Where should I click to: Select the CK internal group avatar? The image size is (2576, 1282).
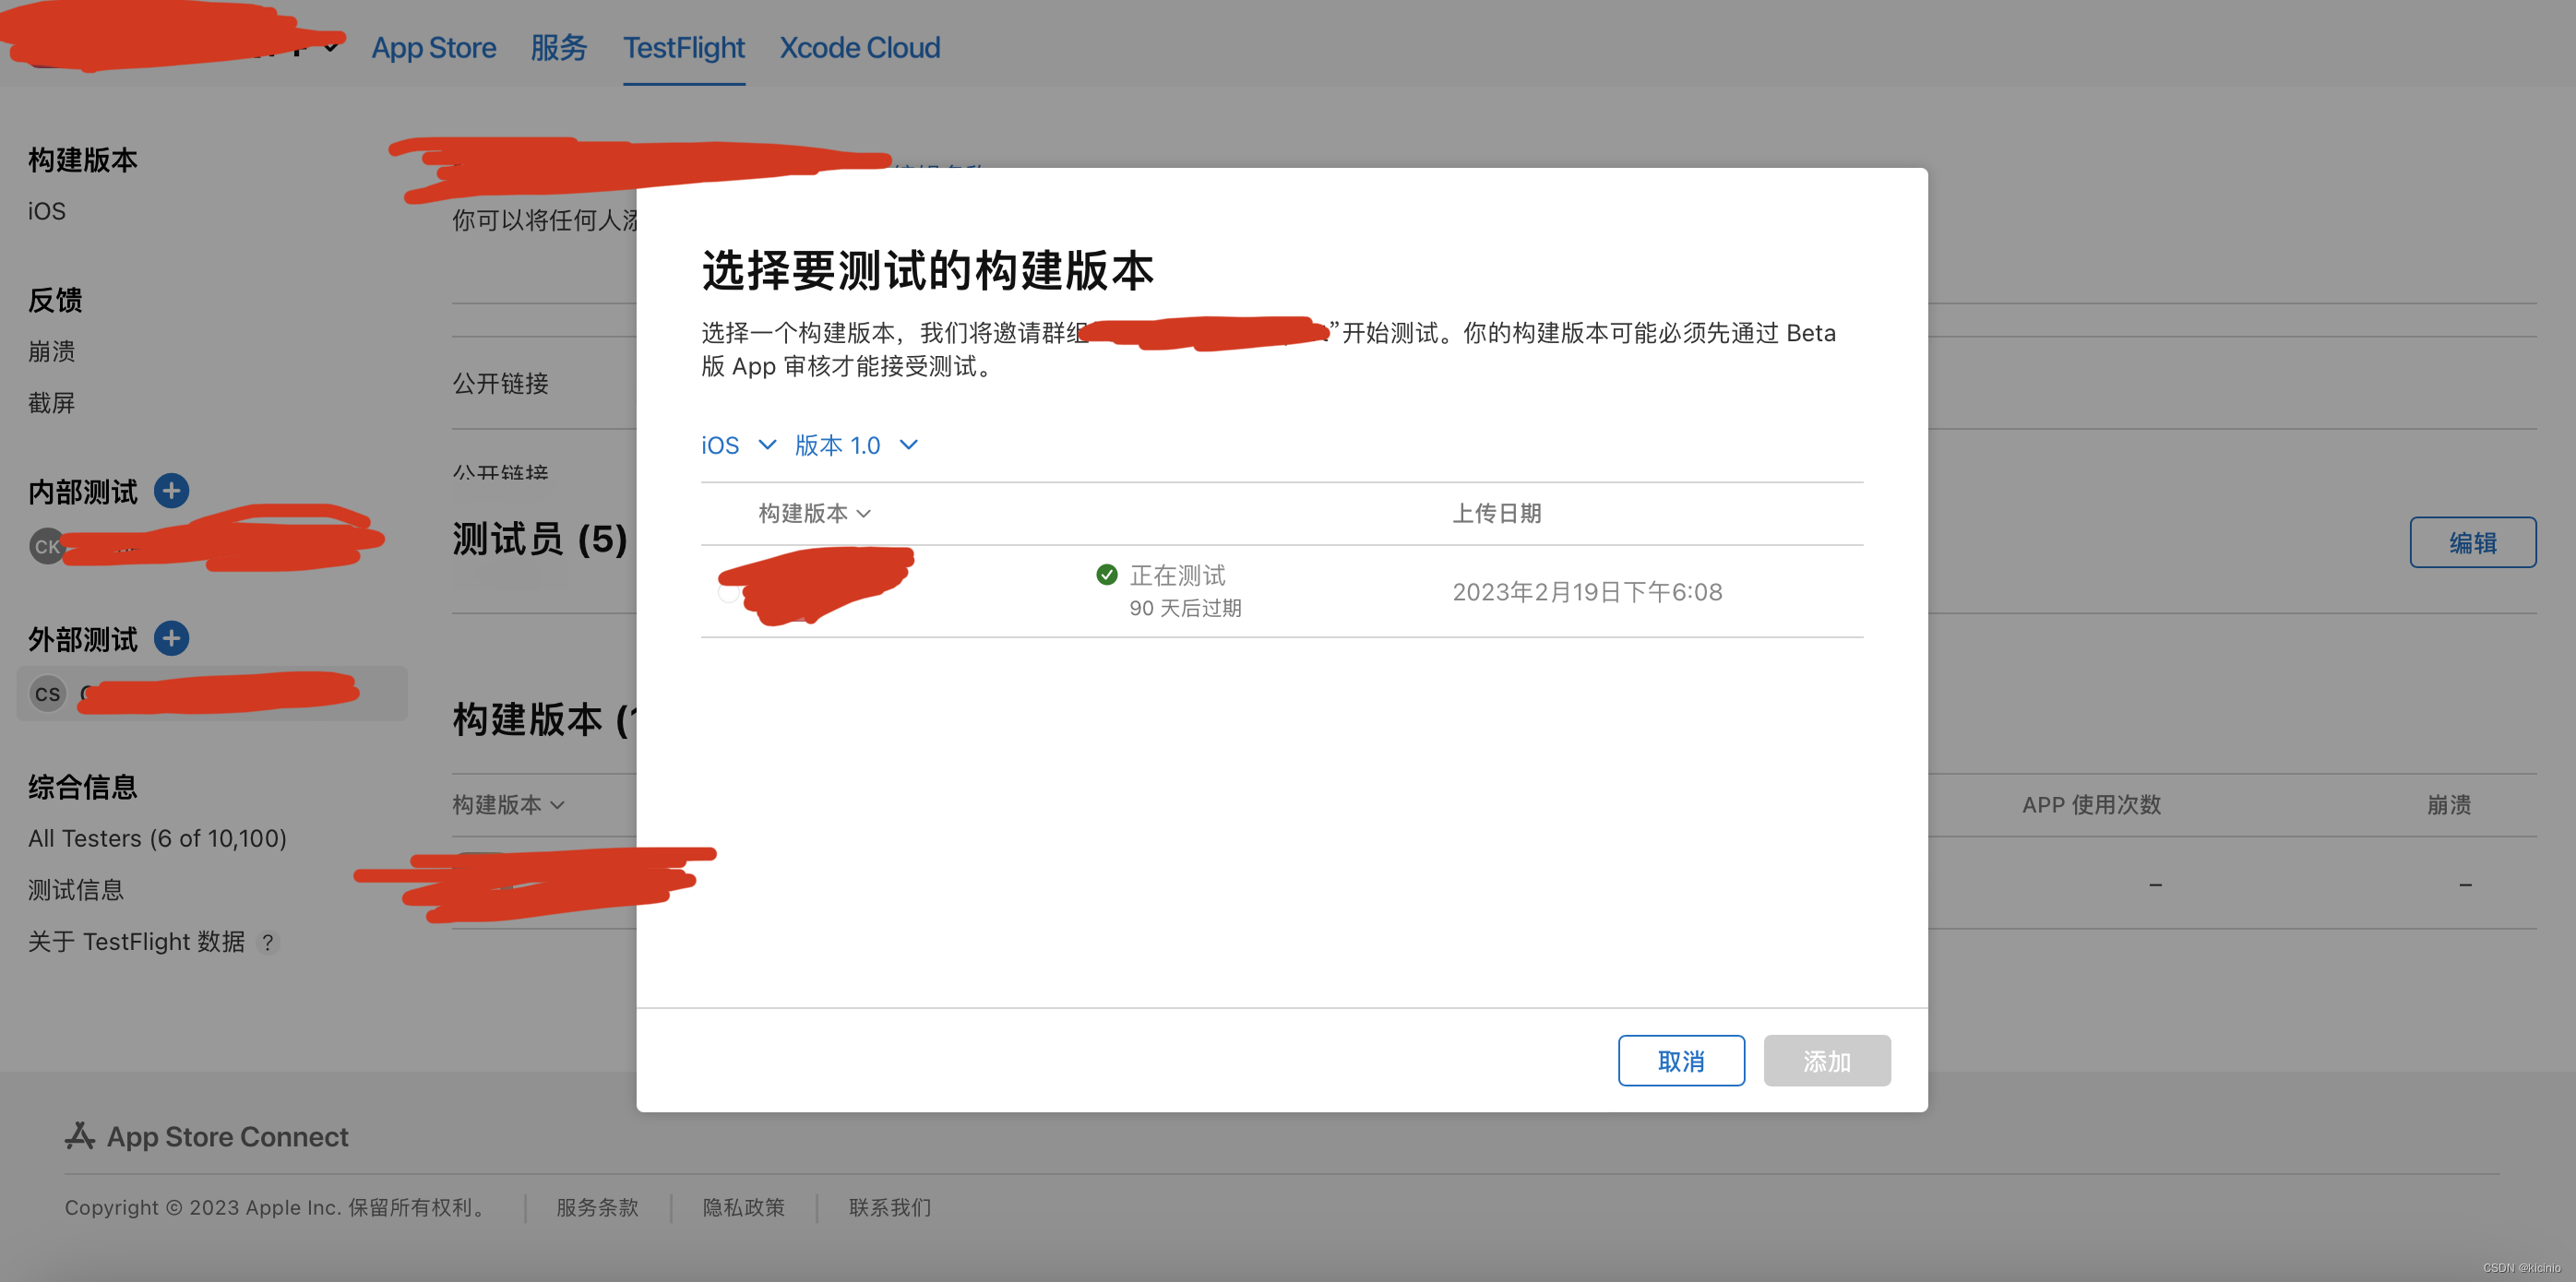click(47, 546)
